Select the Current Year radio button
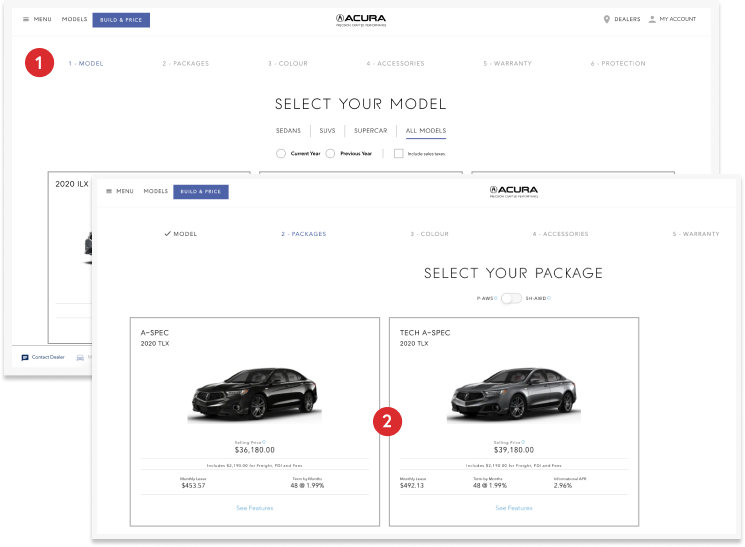Viewport: 745px width, 547px height. [280, 153]
